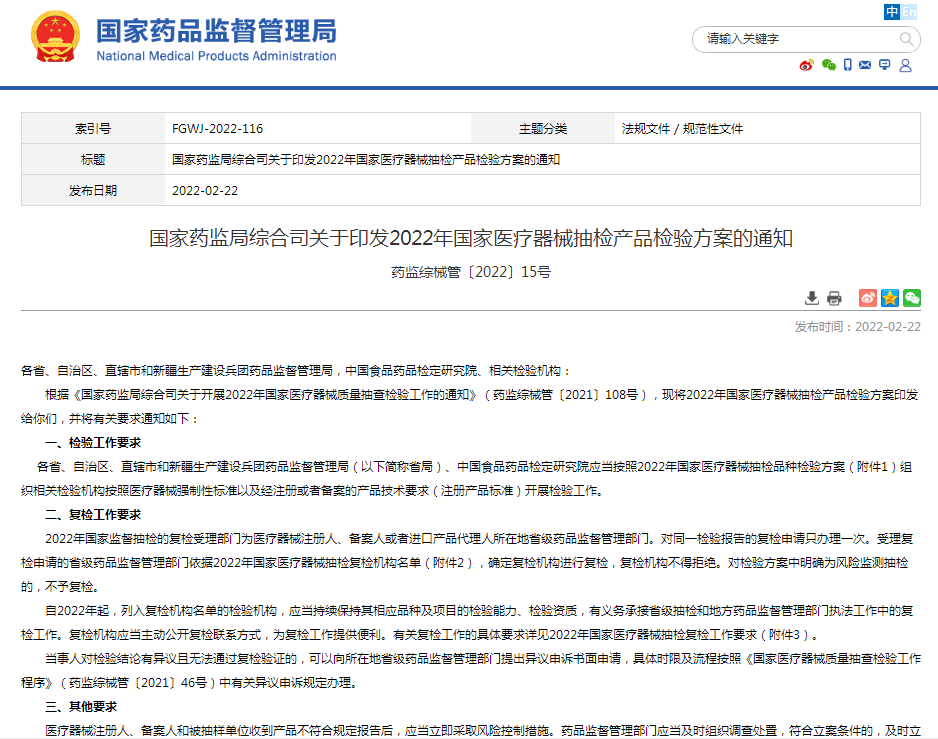The width and height of the screenshot is (938, 739).
Task: Open the Weibo icon under the search bar
Action: click(x=806, y=65)
